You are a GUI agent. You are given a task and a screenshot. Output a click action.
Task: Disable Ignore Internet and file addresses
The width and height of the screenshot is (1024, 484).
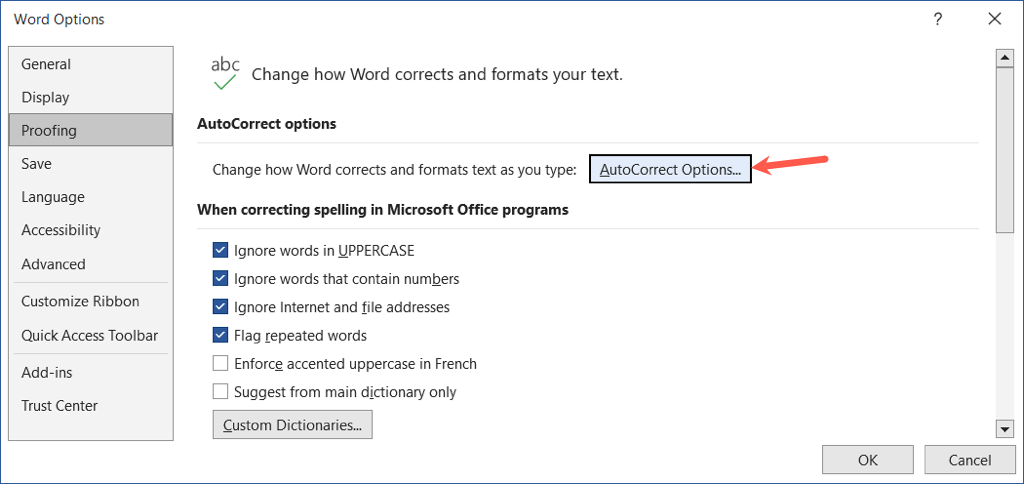[x=221, y=307]
